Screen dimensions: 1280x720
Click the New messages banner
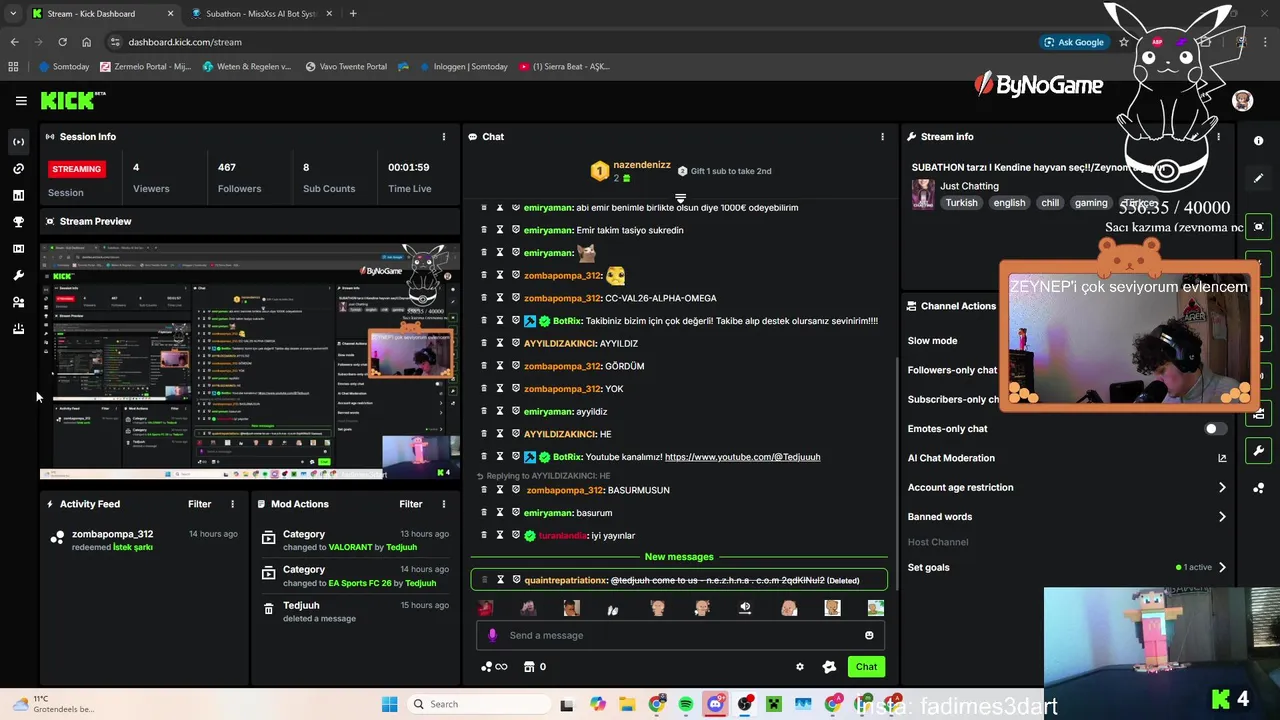679,557
